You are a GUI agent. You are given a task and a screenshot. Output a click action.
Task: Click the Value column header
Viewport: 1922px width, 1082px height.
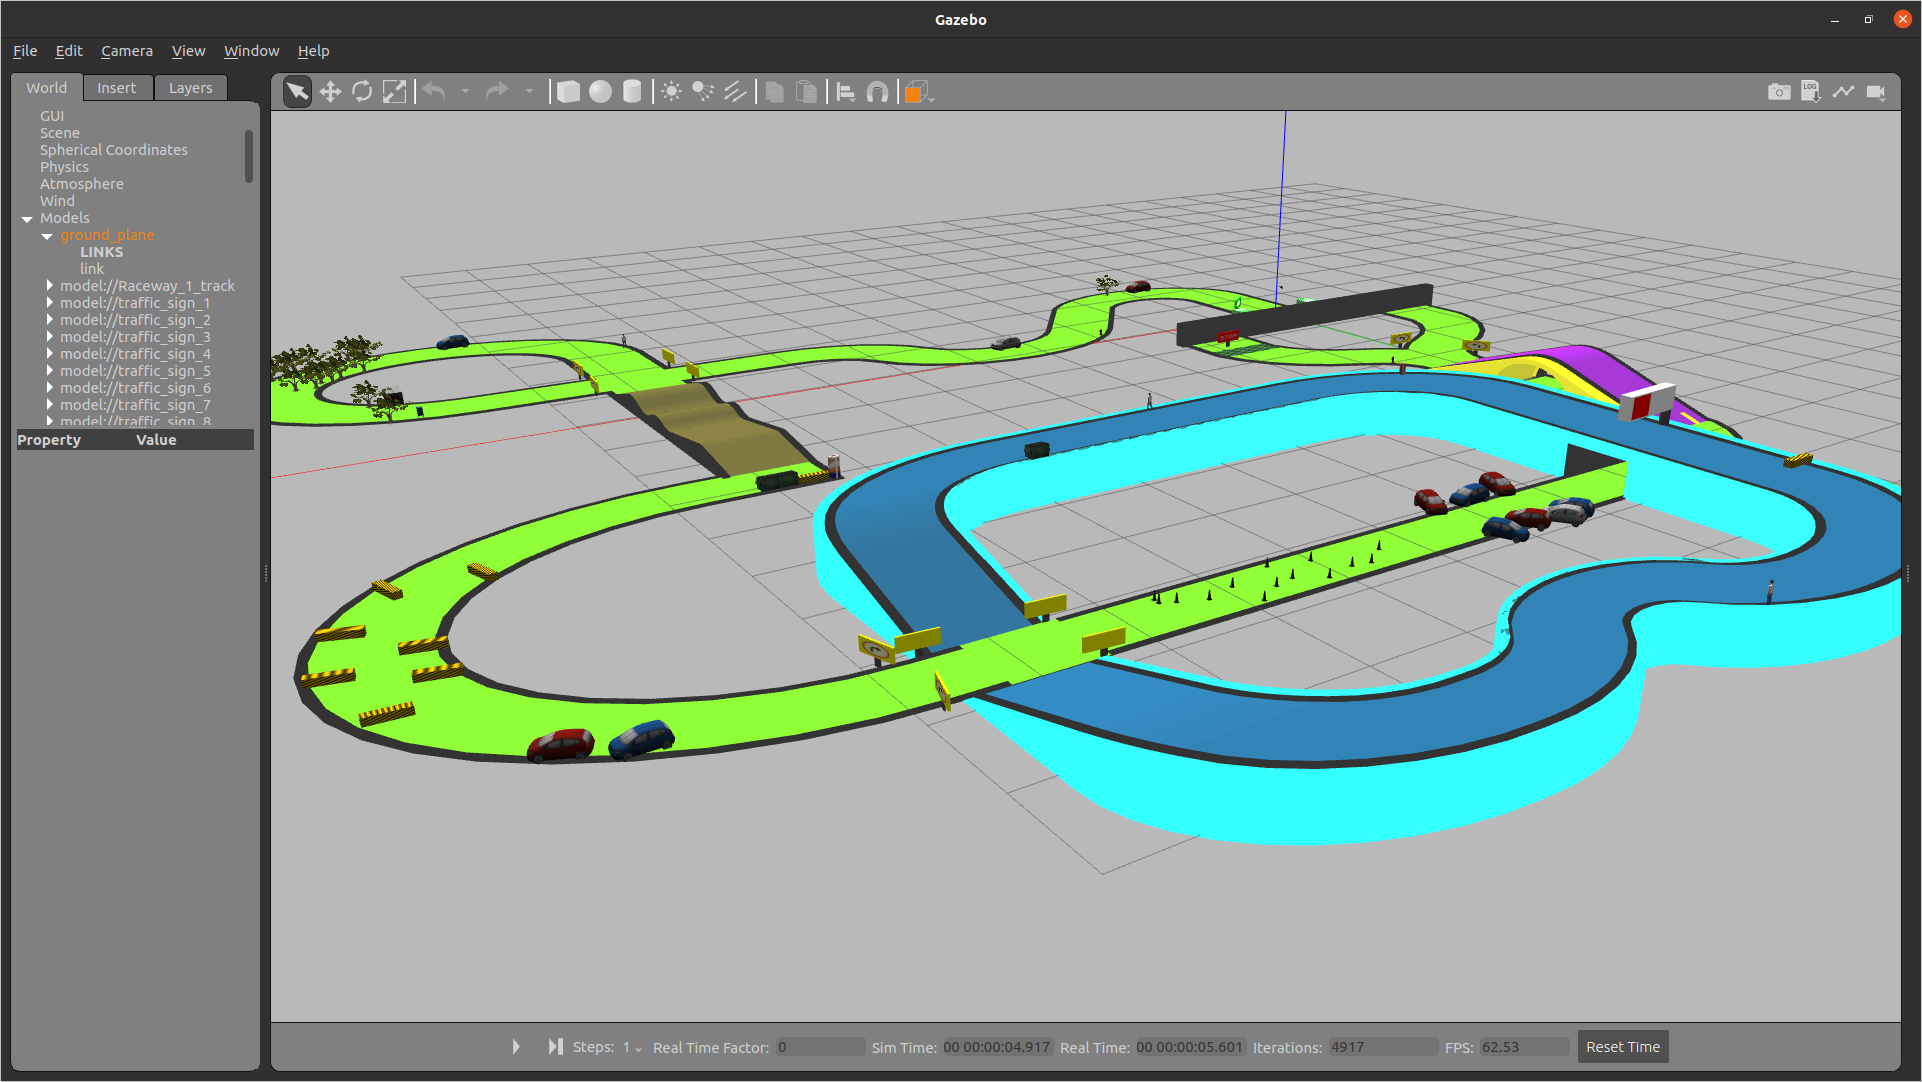(x=156, y=440)
